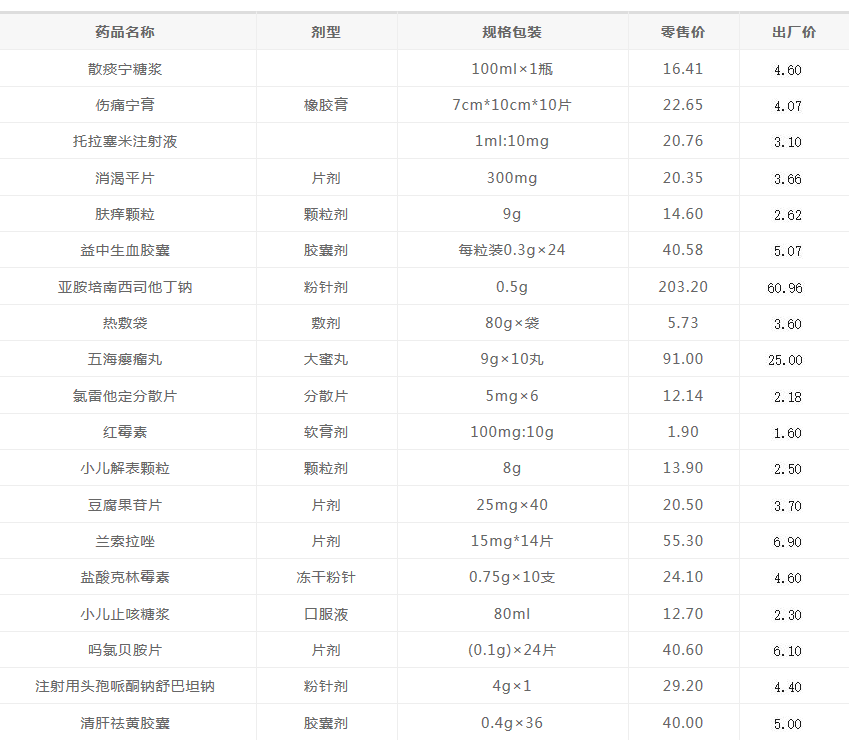
Task: Click the 规格包装 column header
Action: tap(512, 32)
